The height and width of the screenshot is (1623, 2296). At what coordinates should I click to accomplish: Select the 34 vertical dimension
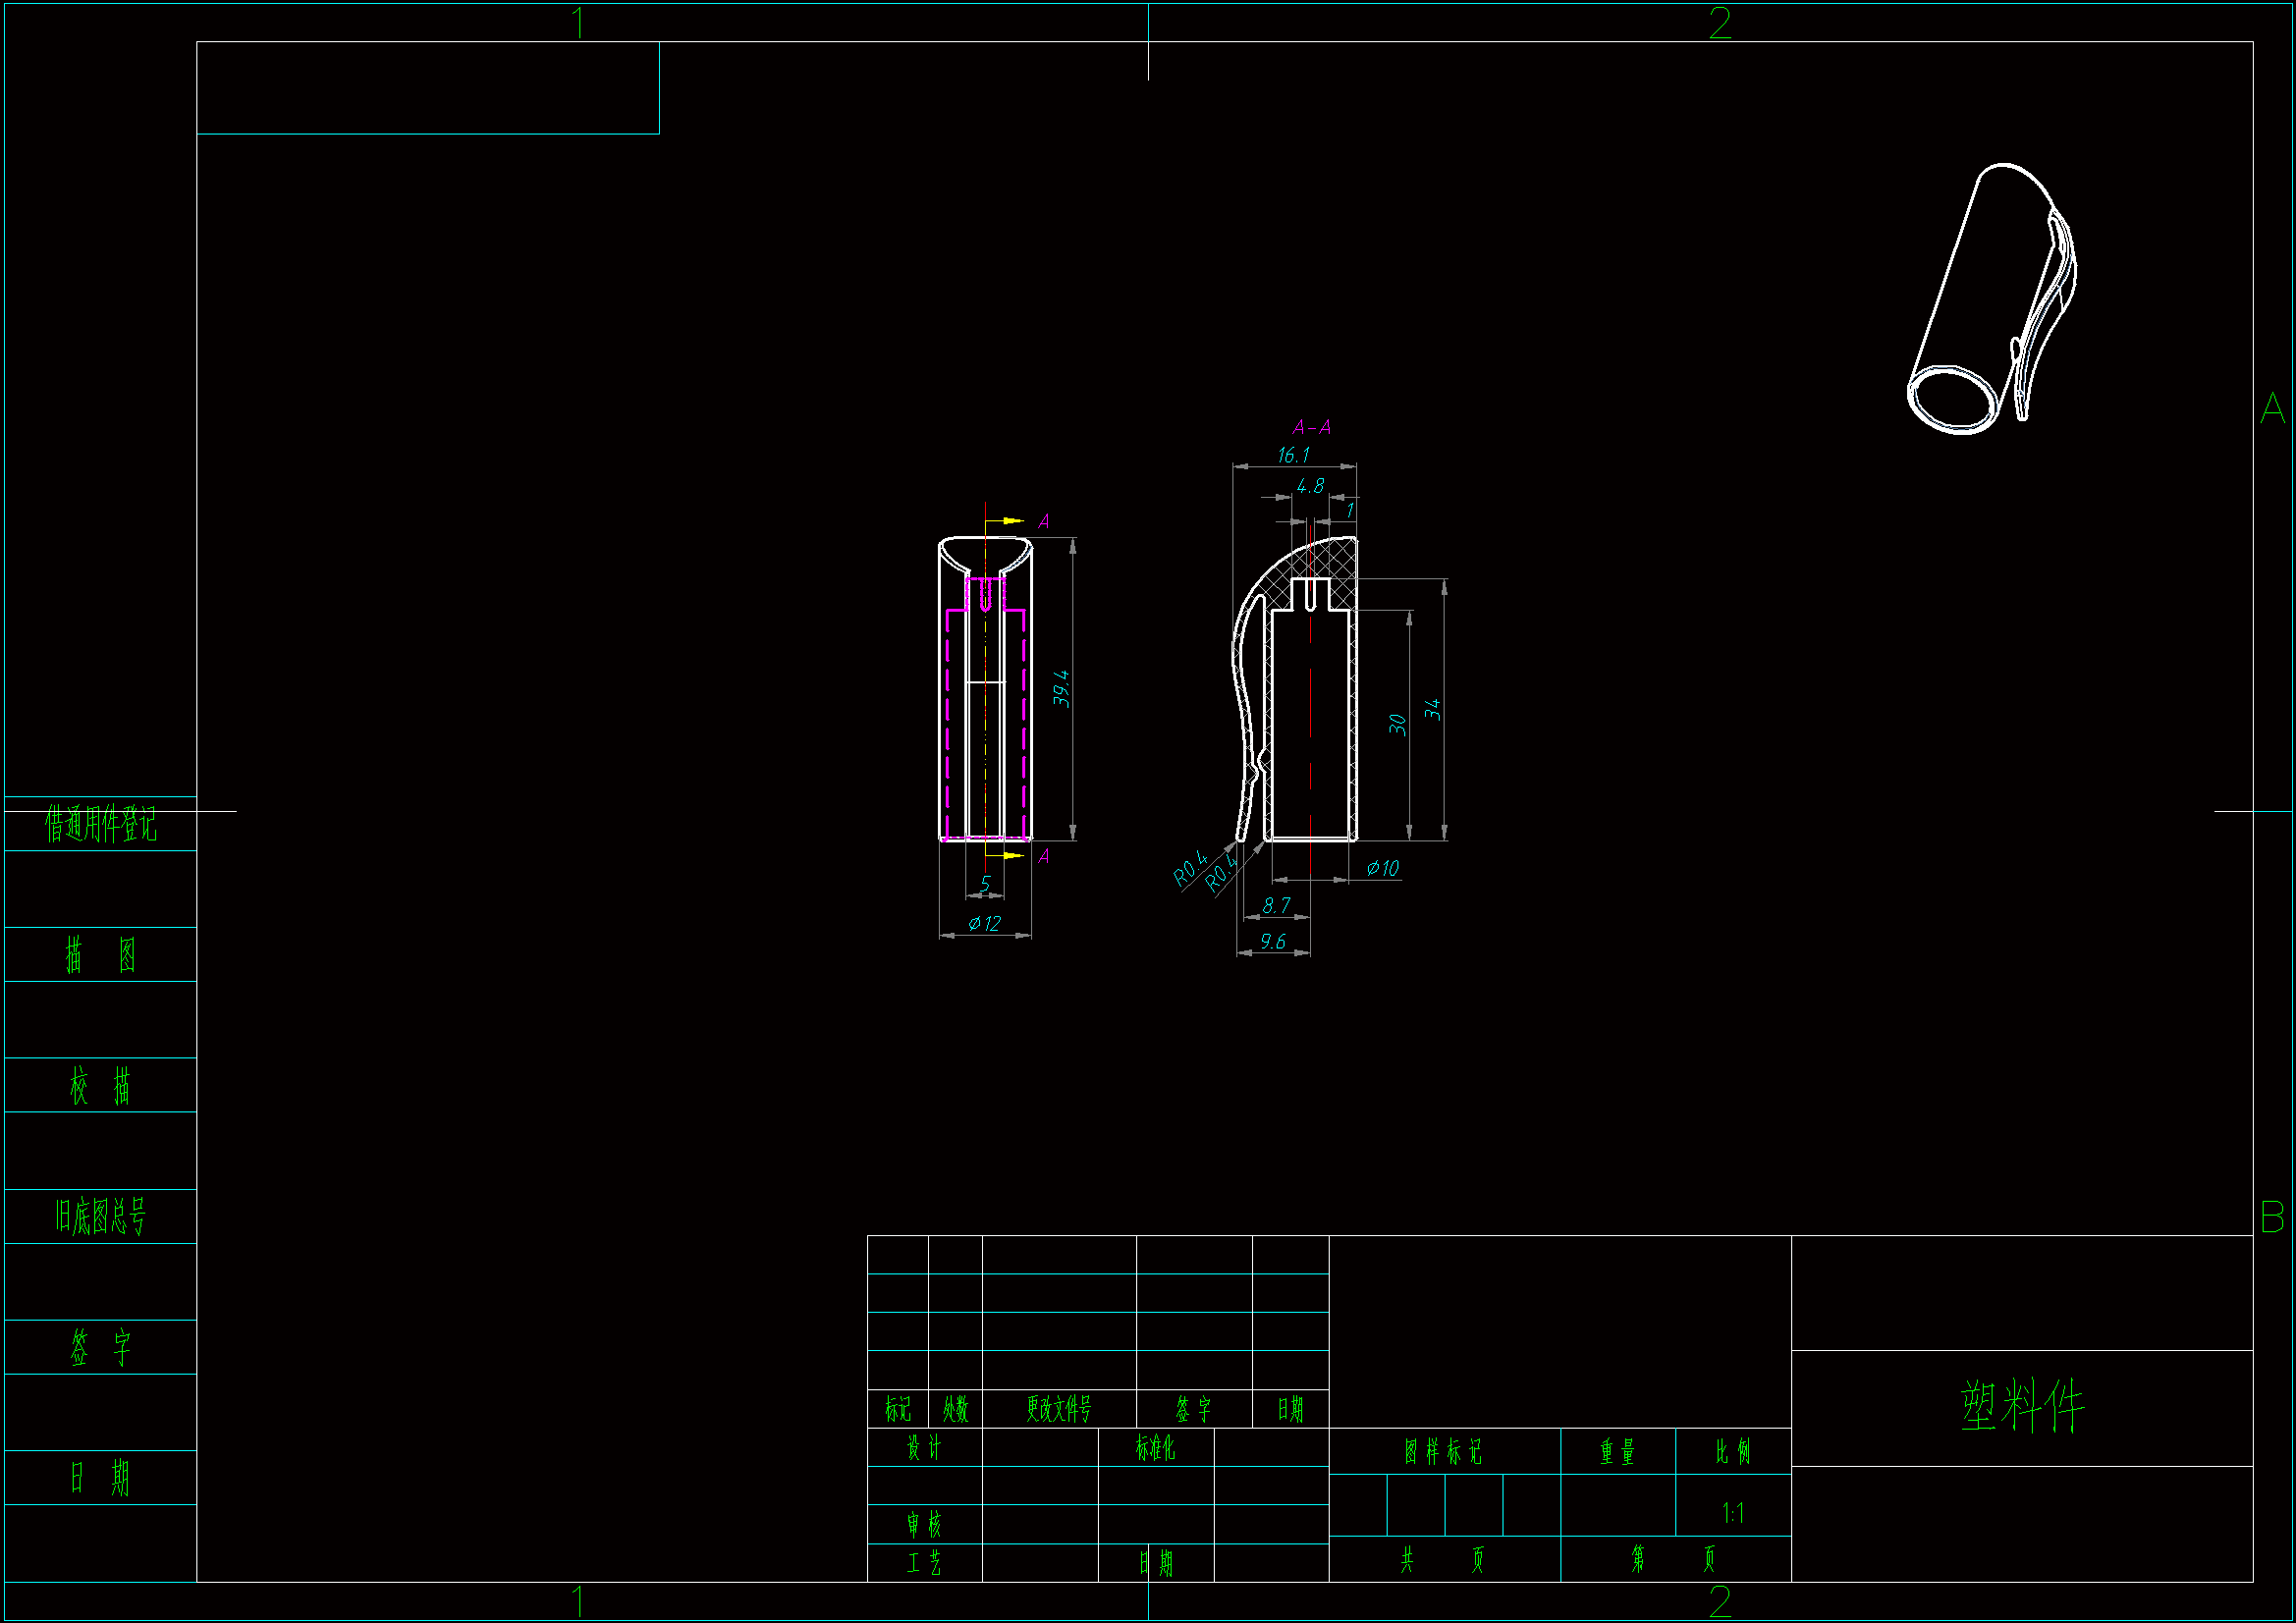pyautogui.click(x=1432, y=709)
